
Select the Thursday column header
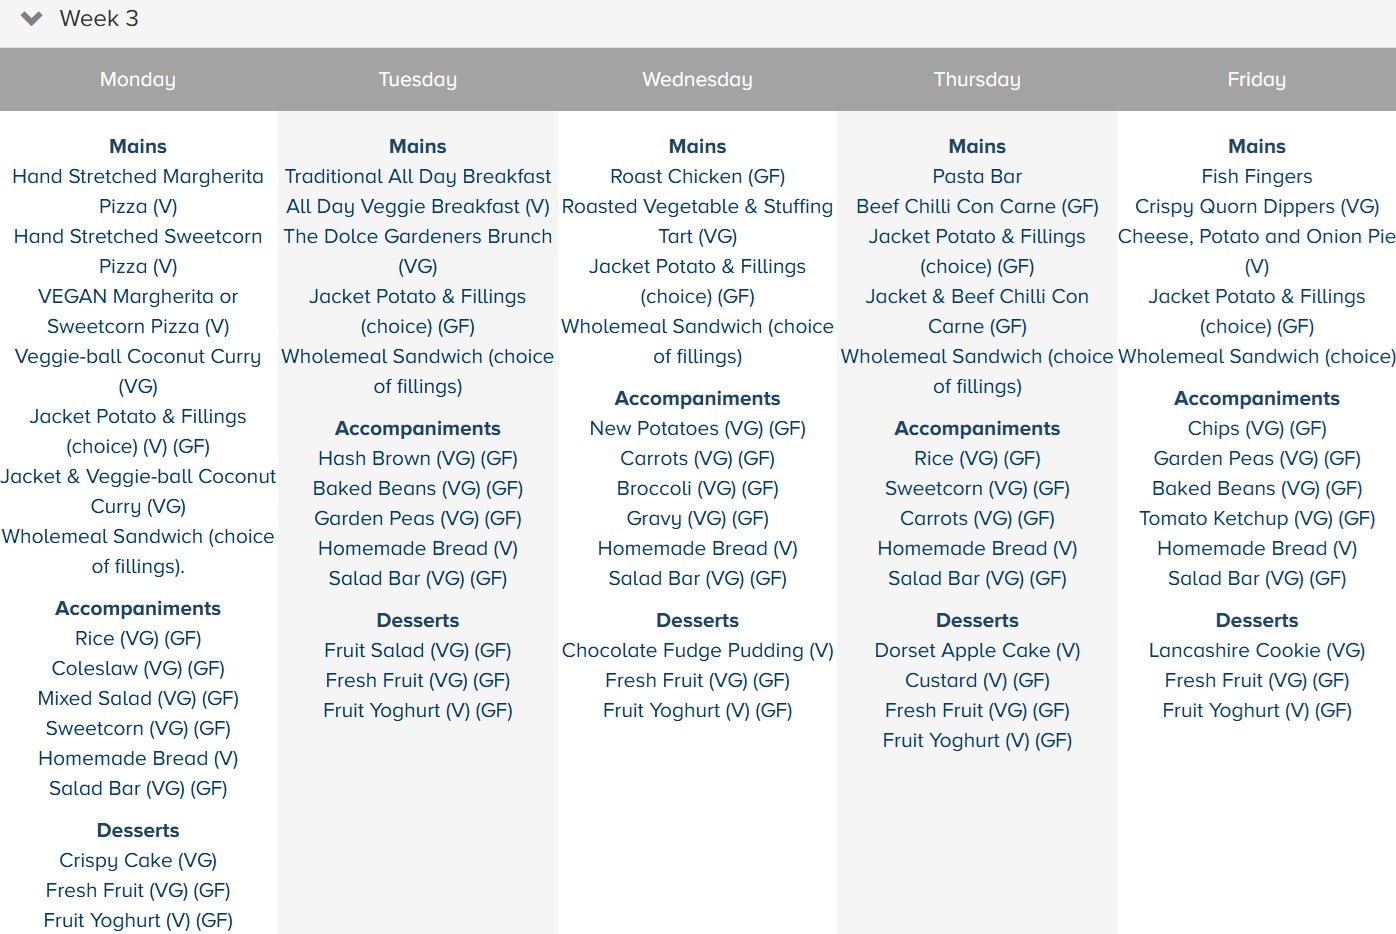tap(977, 80)
